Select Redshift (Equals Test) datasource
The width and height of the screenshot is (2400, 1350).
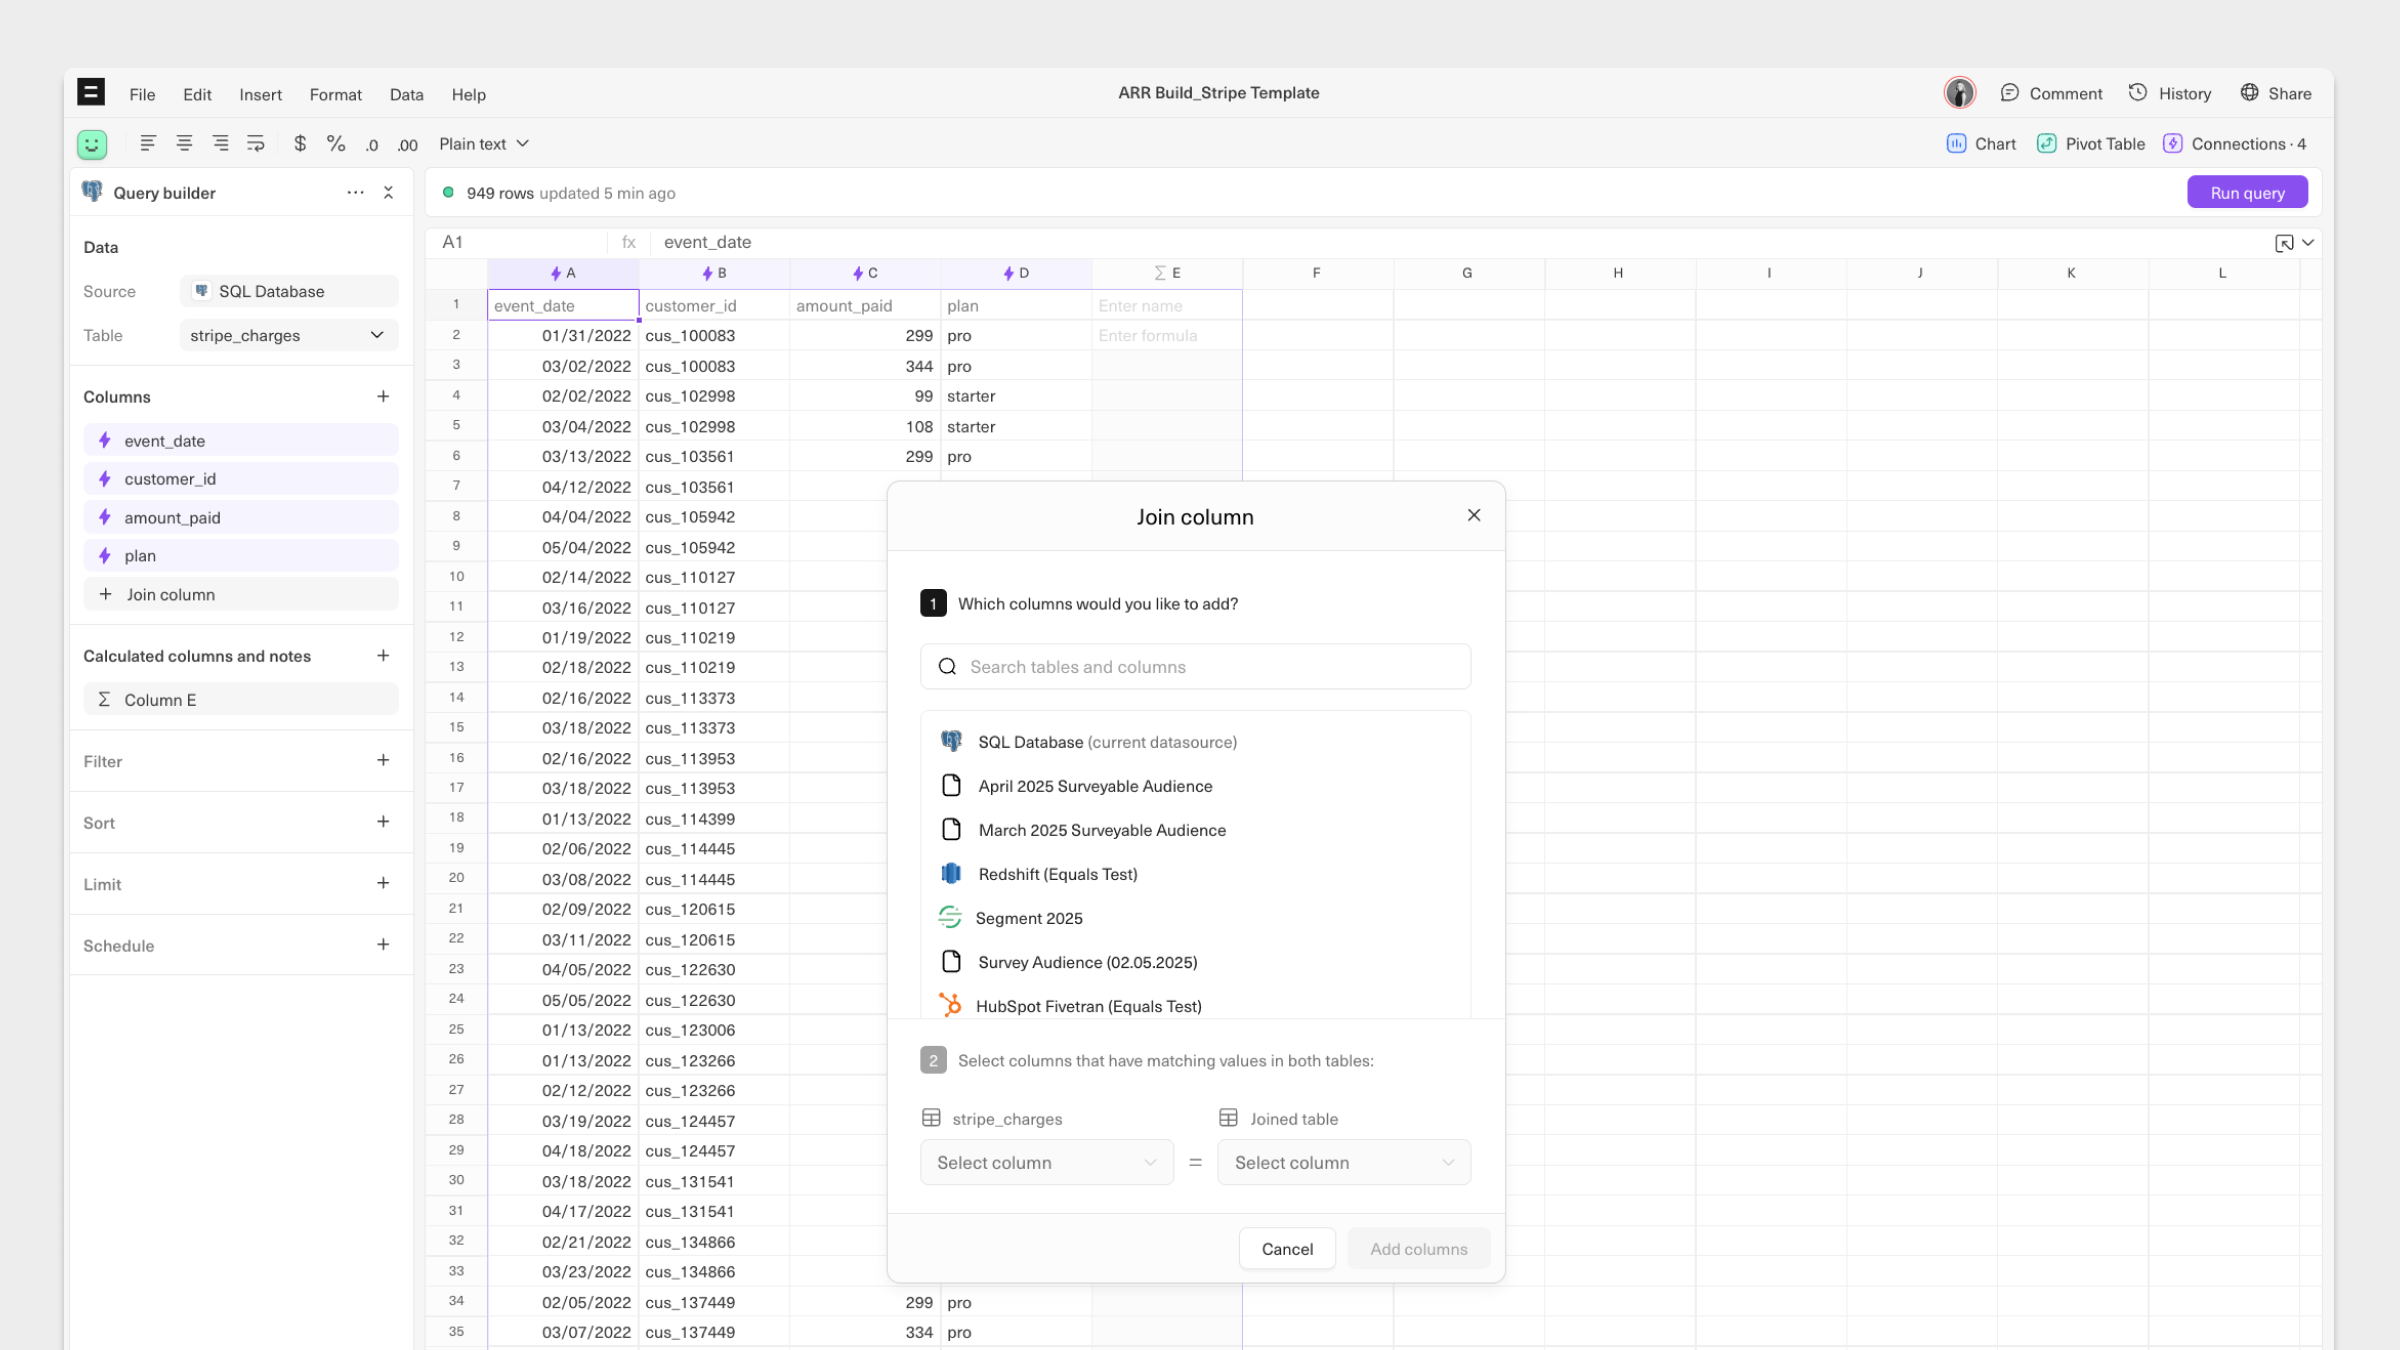(x=1057, y=874)
